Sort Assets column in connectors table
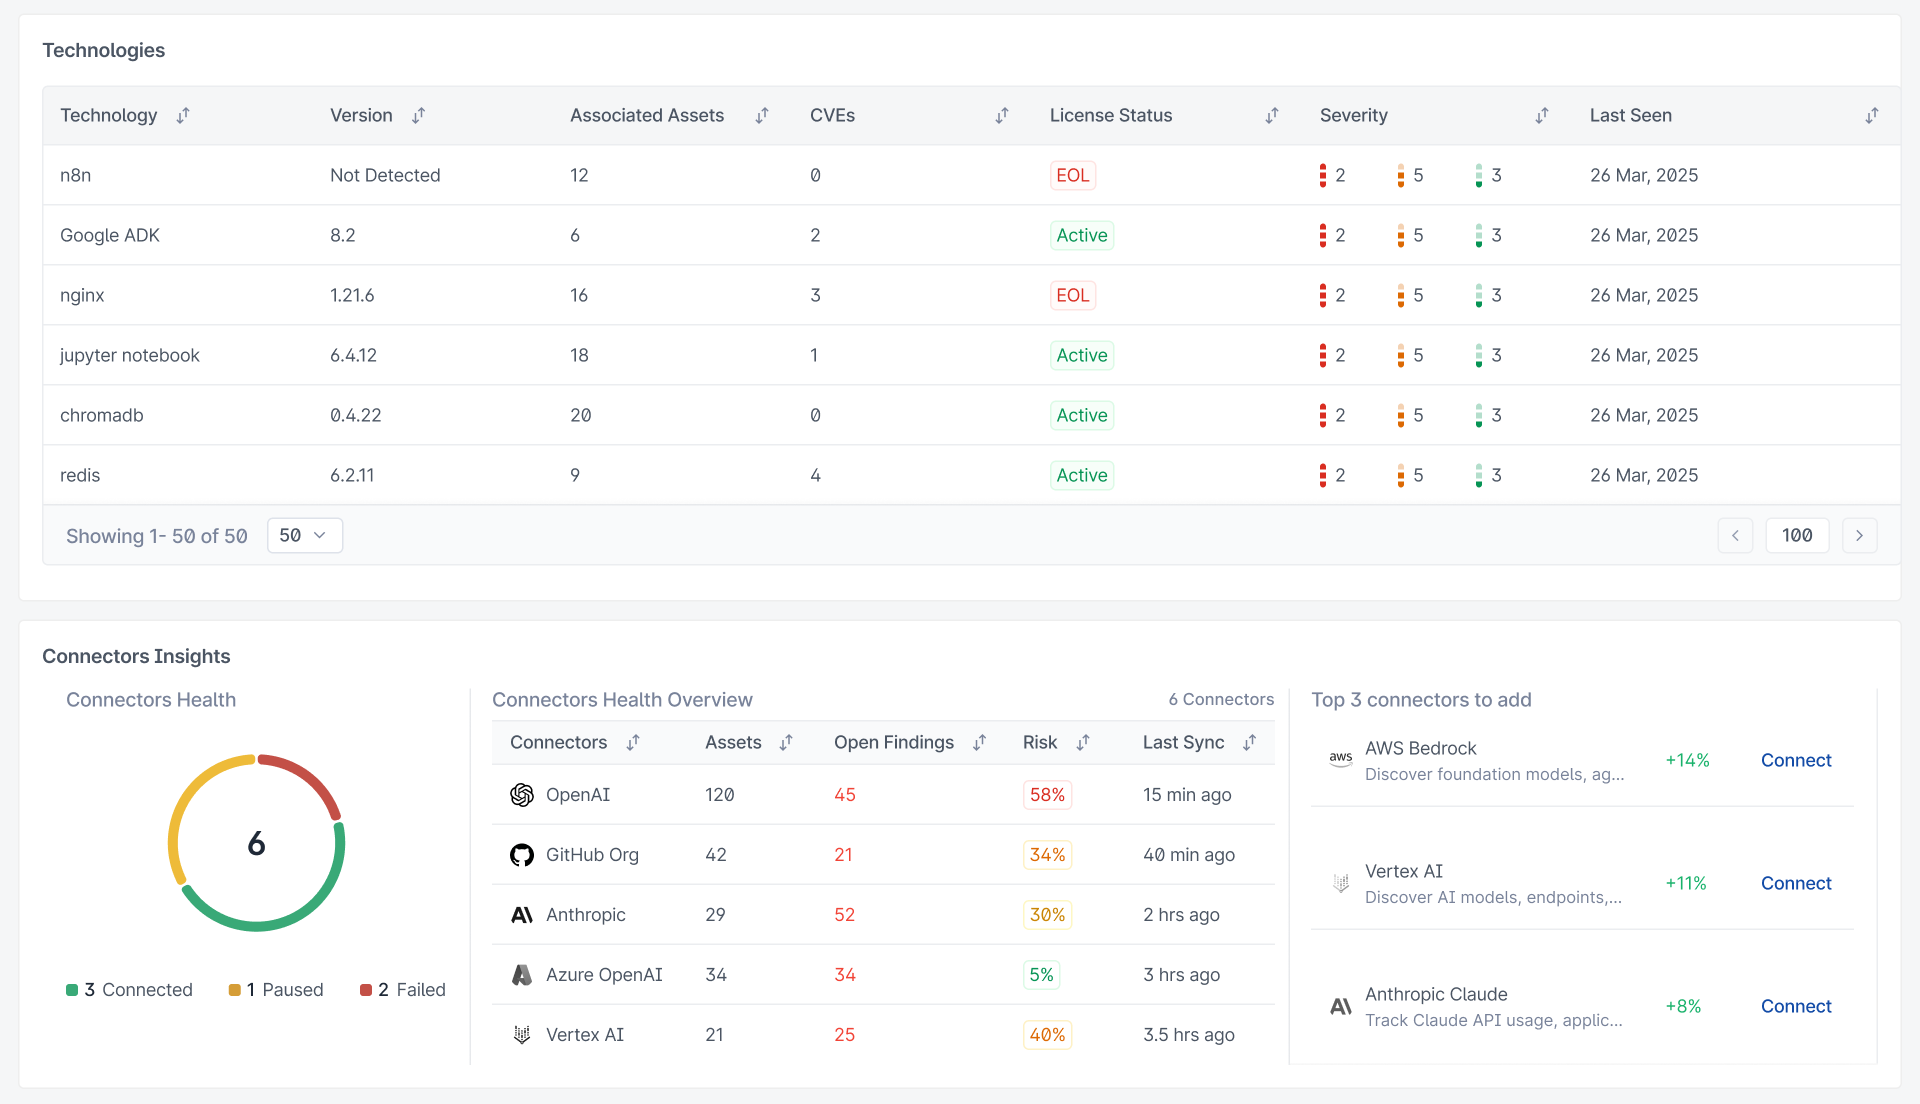This screenshot has height=1104, width=1920. [x=786, y=743]
